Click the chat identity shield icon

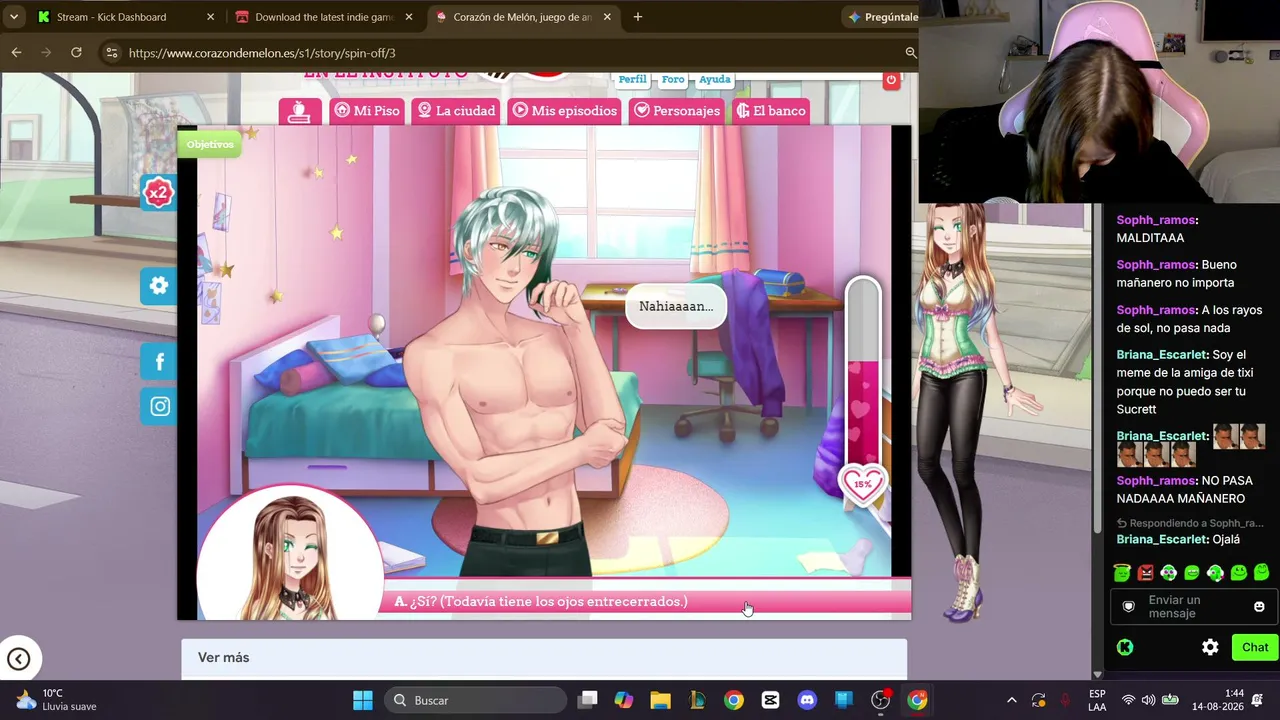pyautogui.click(x=1129, y=607)
